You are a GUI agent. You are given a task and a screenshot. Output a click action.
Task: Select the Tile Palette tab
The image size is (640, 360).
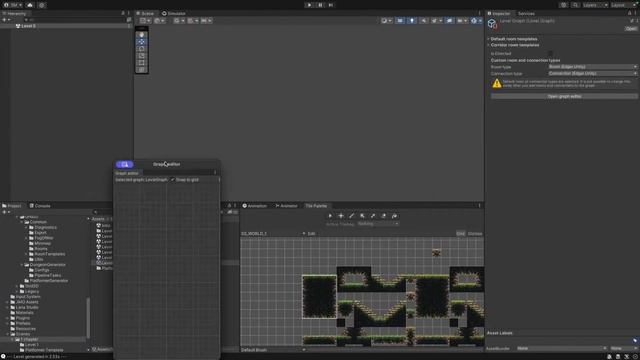pos(316,206)
